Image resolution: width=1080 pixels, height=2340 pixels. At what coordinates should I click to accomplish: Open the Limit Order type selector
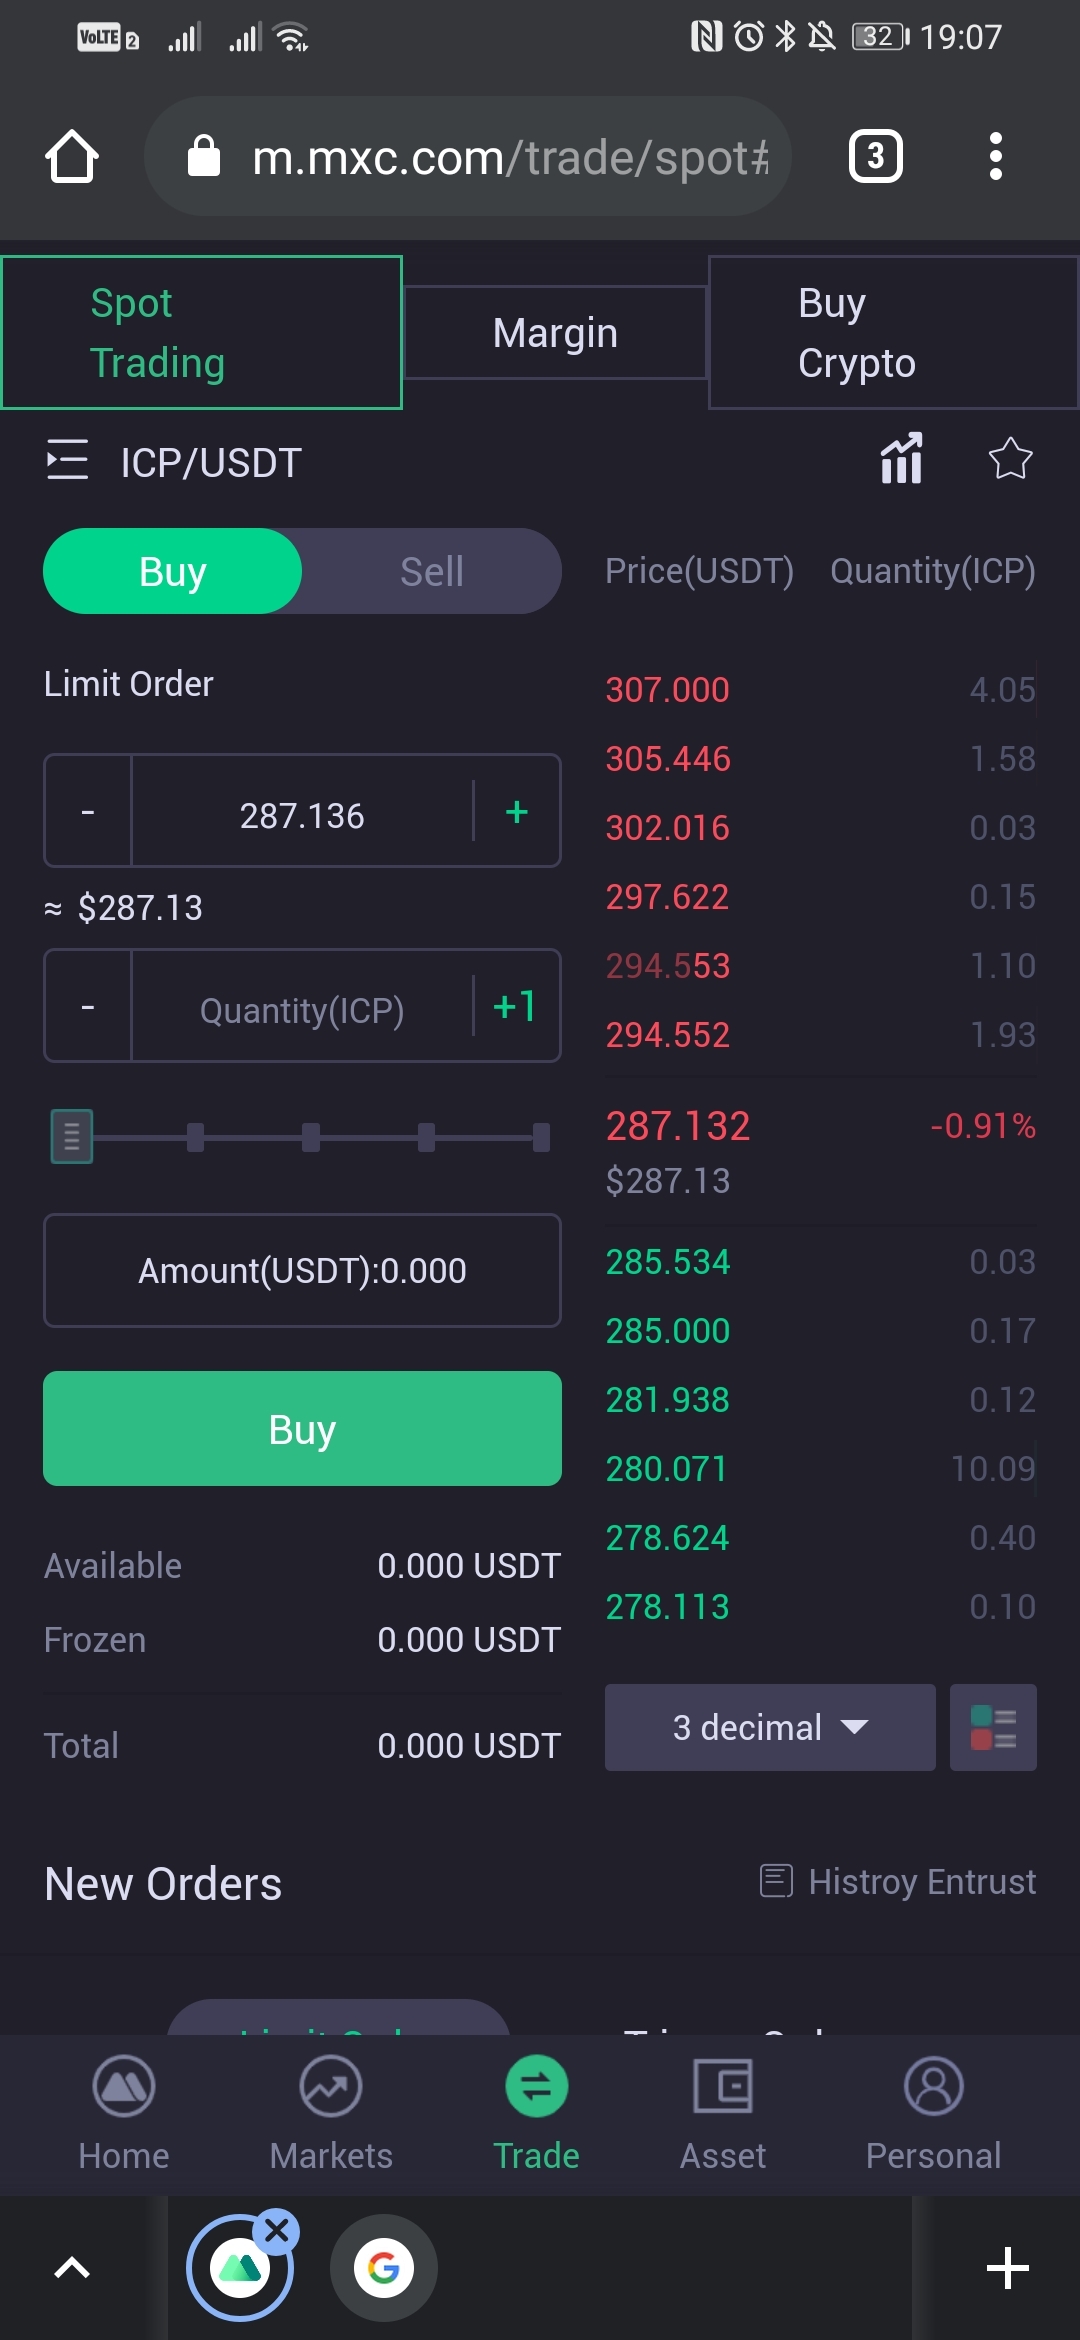pyautogui.click(x=129, y=684)
